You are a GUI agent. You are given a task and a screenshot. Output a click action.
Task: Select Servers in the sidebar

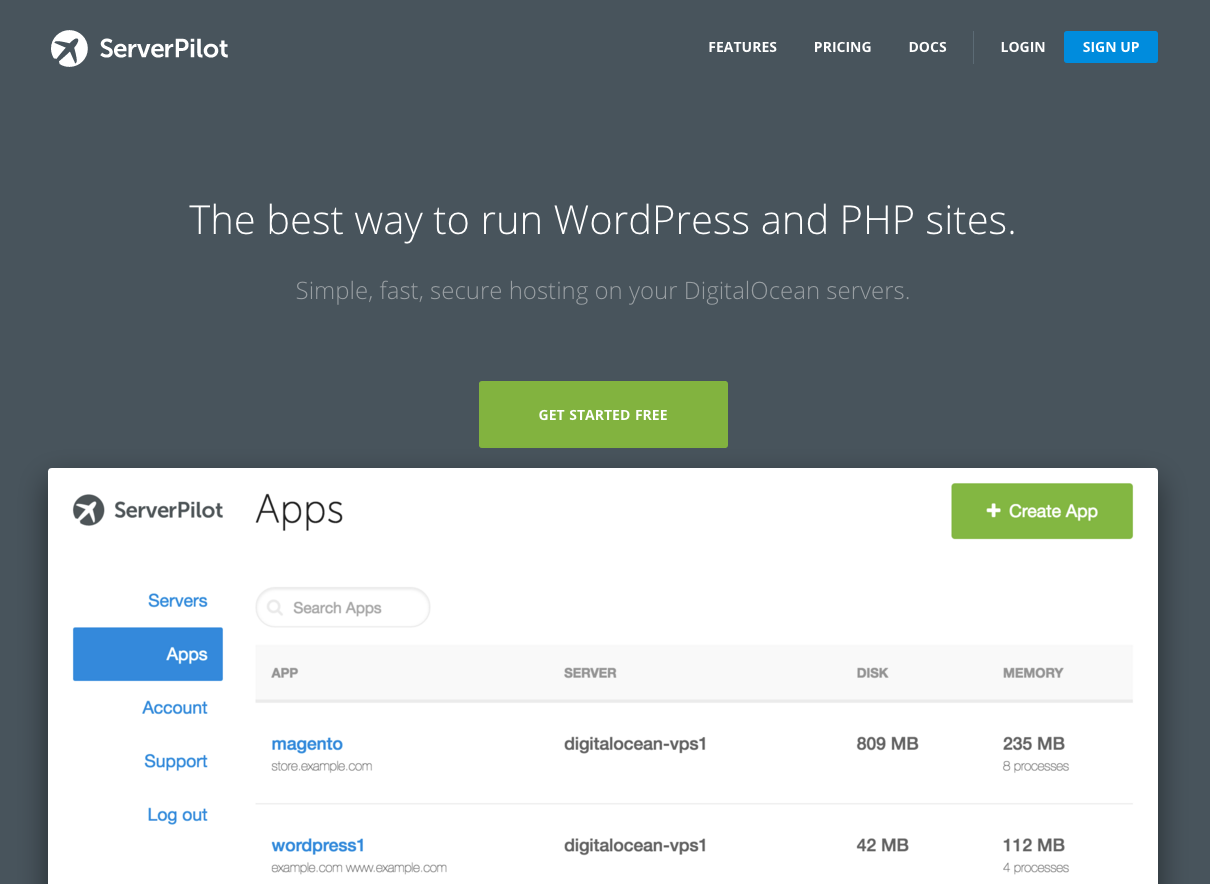177,601
